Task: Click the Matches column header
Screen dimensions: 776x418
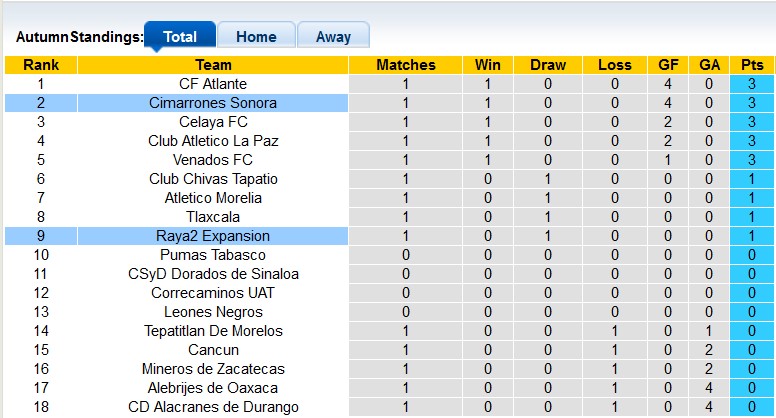Action: tap(406, 65)
